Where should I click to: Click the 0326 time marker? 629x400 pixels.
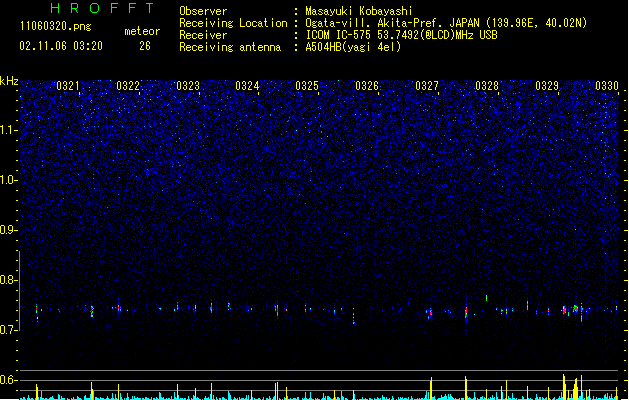[367, 86]
